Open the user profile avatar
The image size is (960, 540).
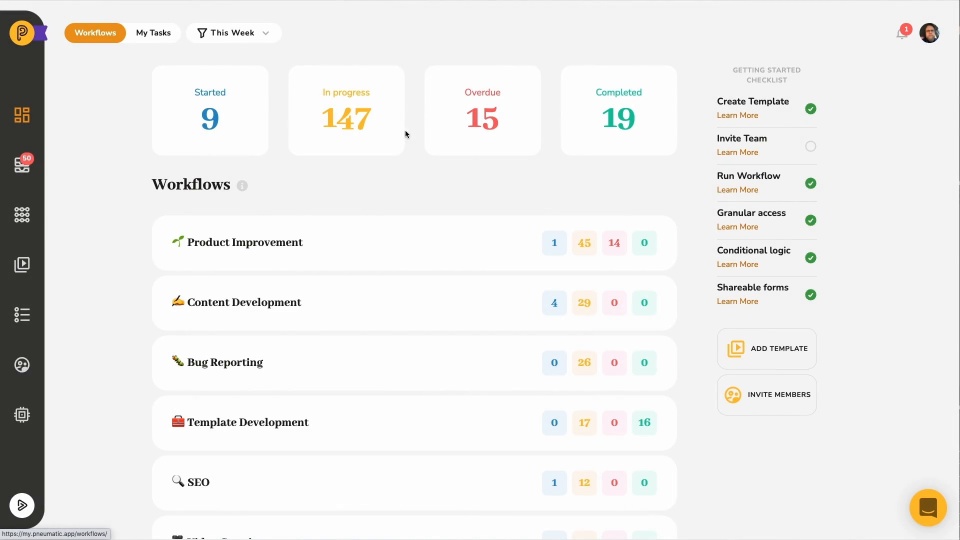(929, 33)
